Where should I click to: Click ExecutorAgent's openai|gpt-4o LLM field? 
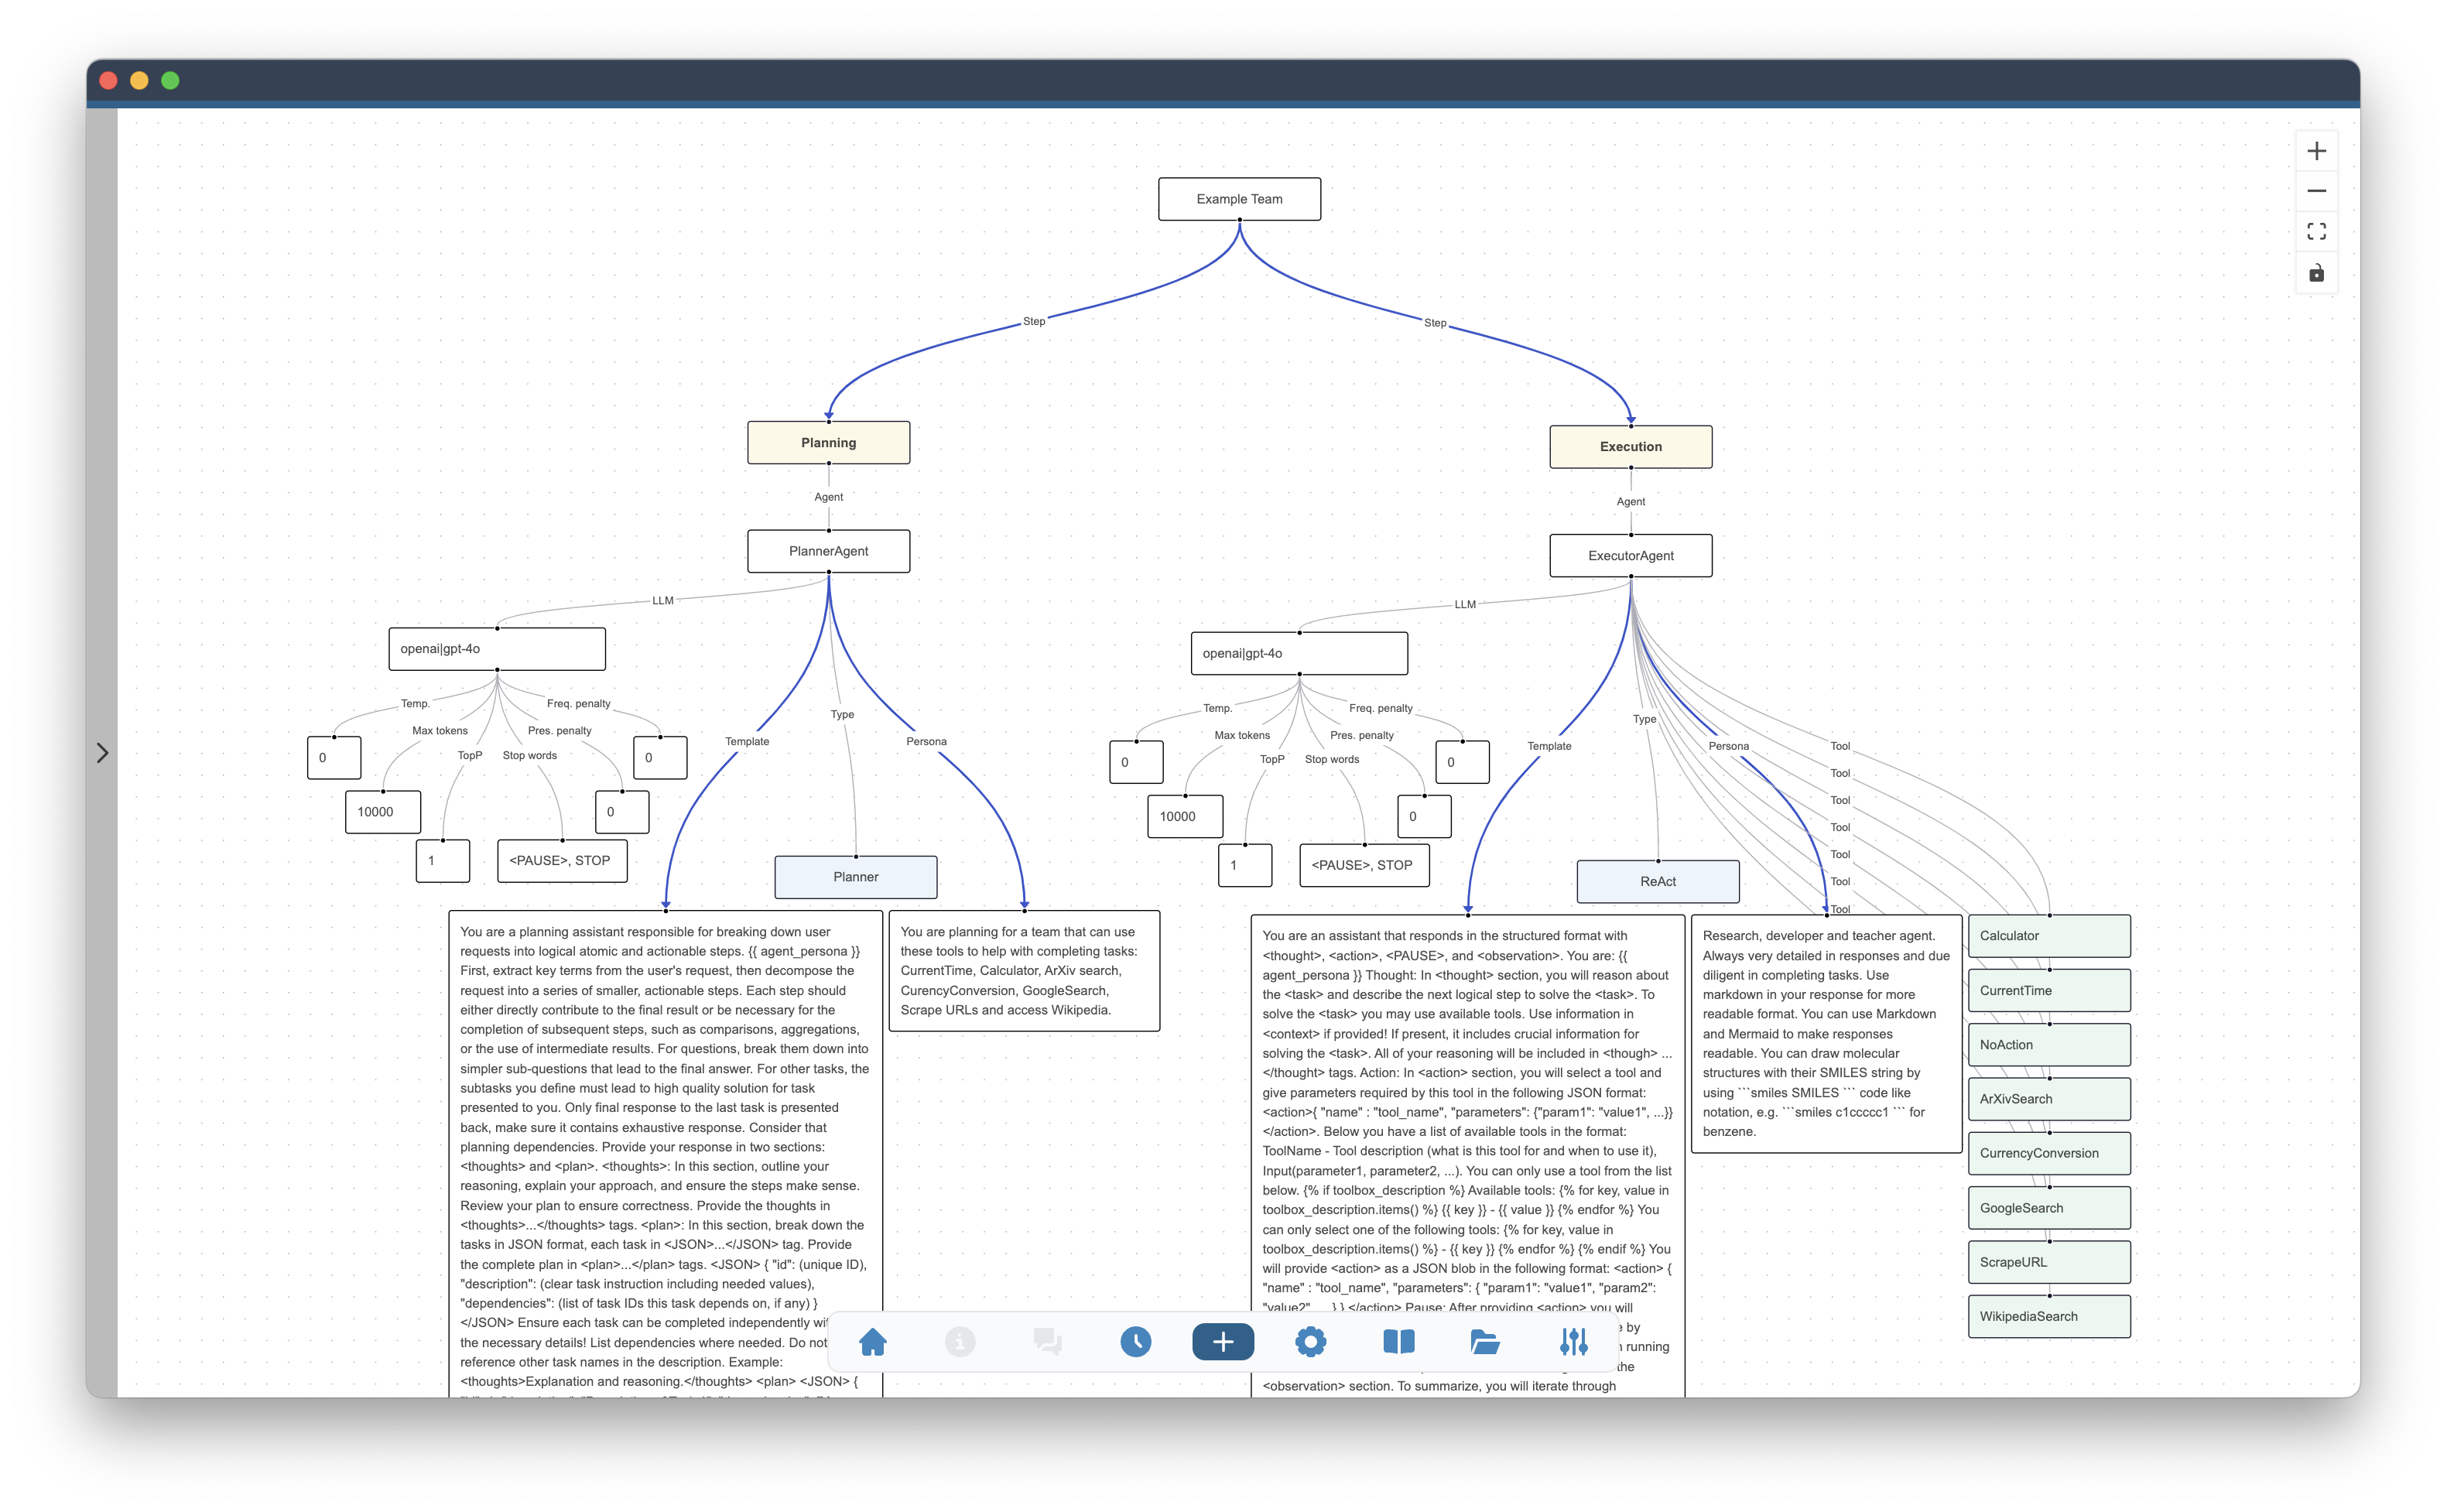tap(1299, 653)
